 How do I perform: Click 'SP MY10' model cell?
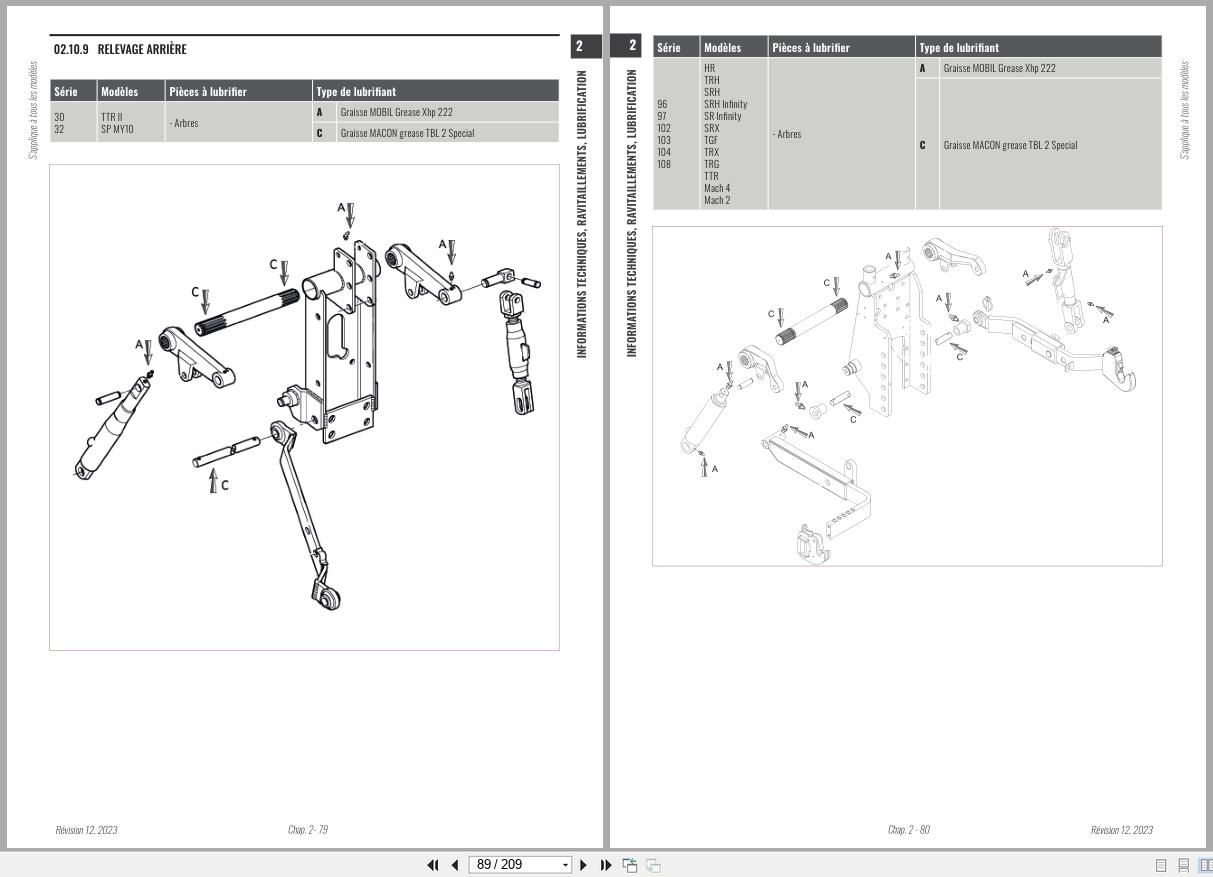click(117, 129)
